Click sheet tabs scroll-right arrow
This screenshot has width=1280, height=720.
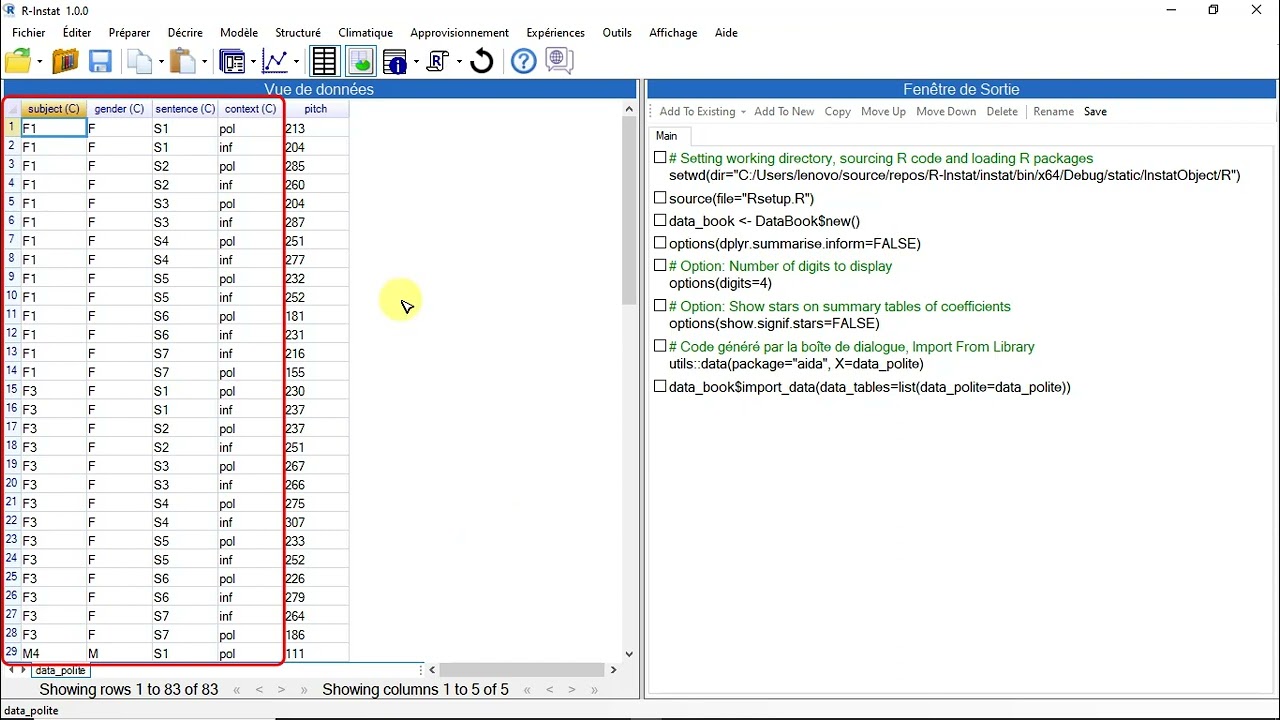[23, 670]
